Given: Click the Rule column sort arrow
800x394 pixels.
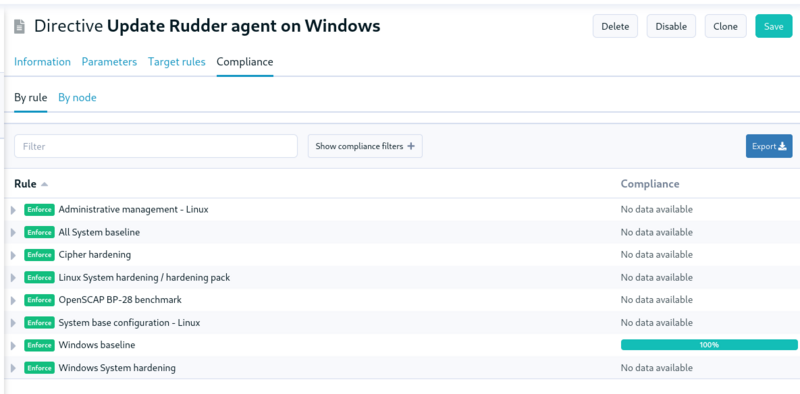Looking at the screenshot, I should 44,184.
